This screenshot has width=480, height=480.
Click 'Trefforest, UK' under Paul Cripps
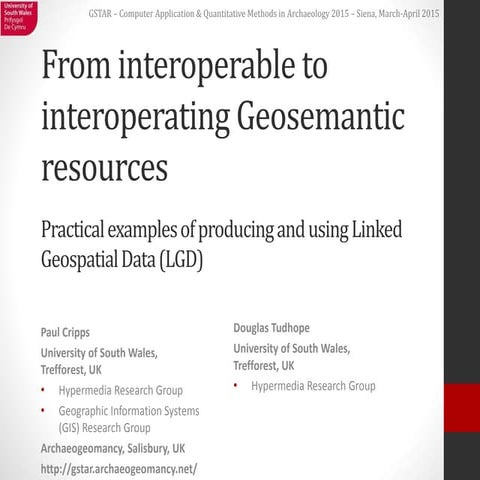71,370
